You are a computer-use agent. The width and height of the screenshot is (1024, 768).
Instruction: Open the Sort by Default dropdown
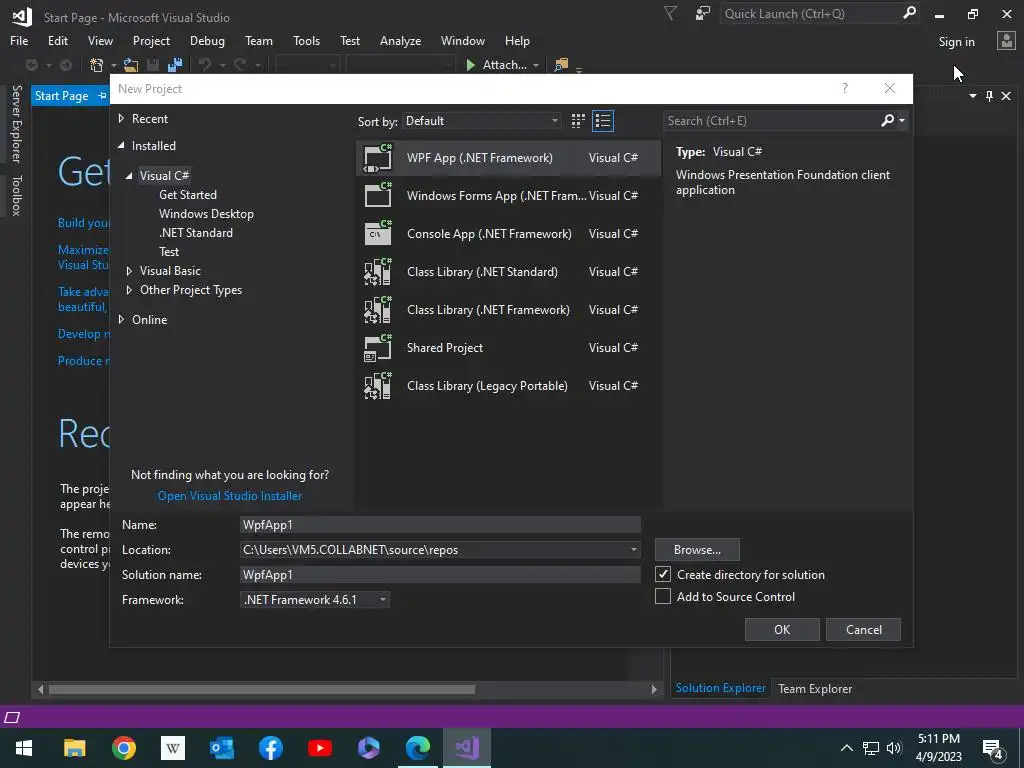[481, 121]
